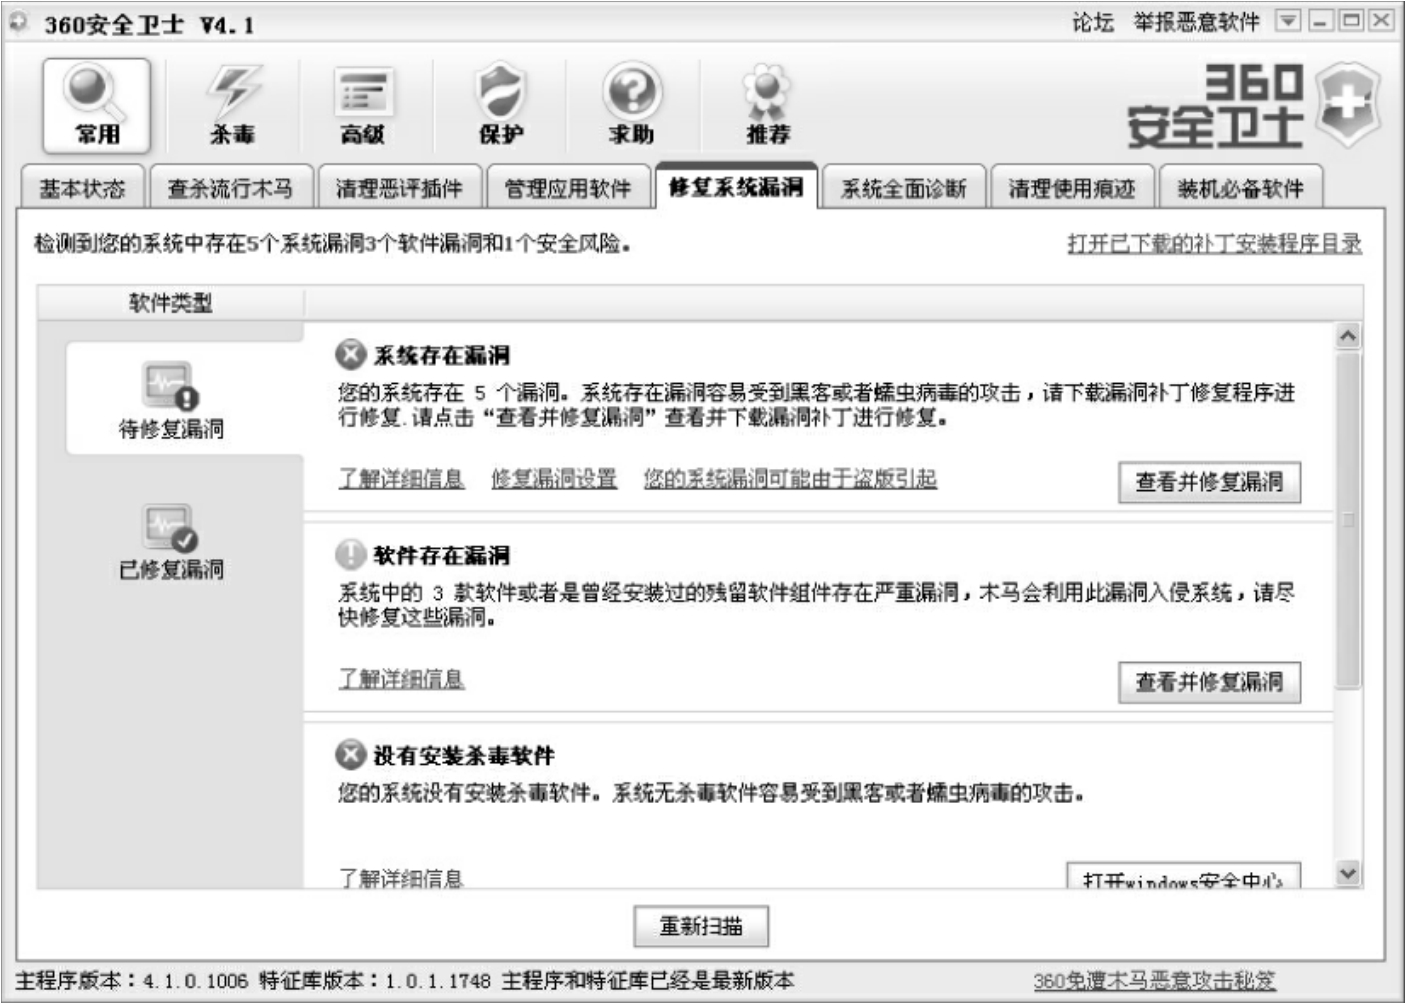
Task: Click 查看并修复漏洞 for system vulnerabilities
Action: (x=1209, y=482)
